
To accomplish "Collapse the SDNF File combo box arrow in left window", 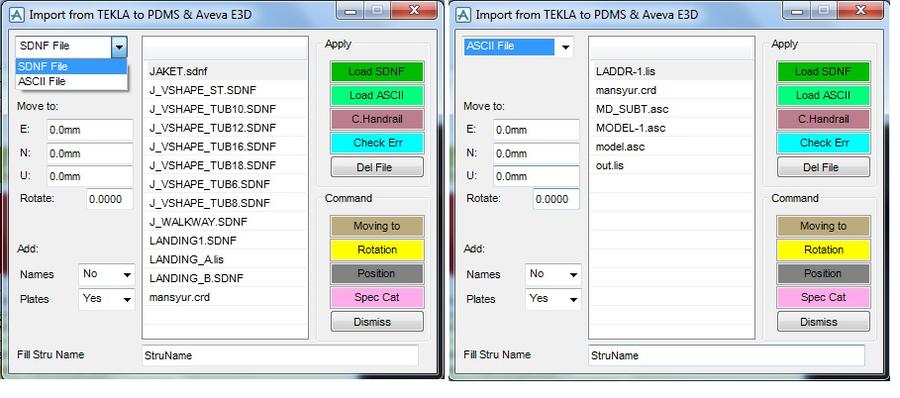I will click(119, 47).
